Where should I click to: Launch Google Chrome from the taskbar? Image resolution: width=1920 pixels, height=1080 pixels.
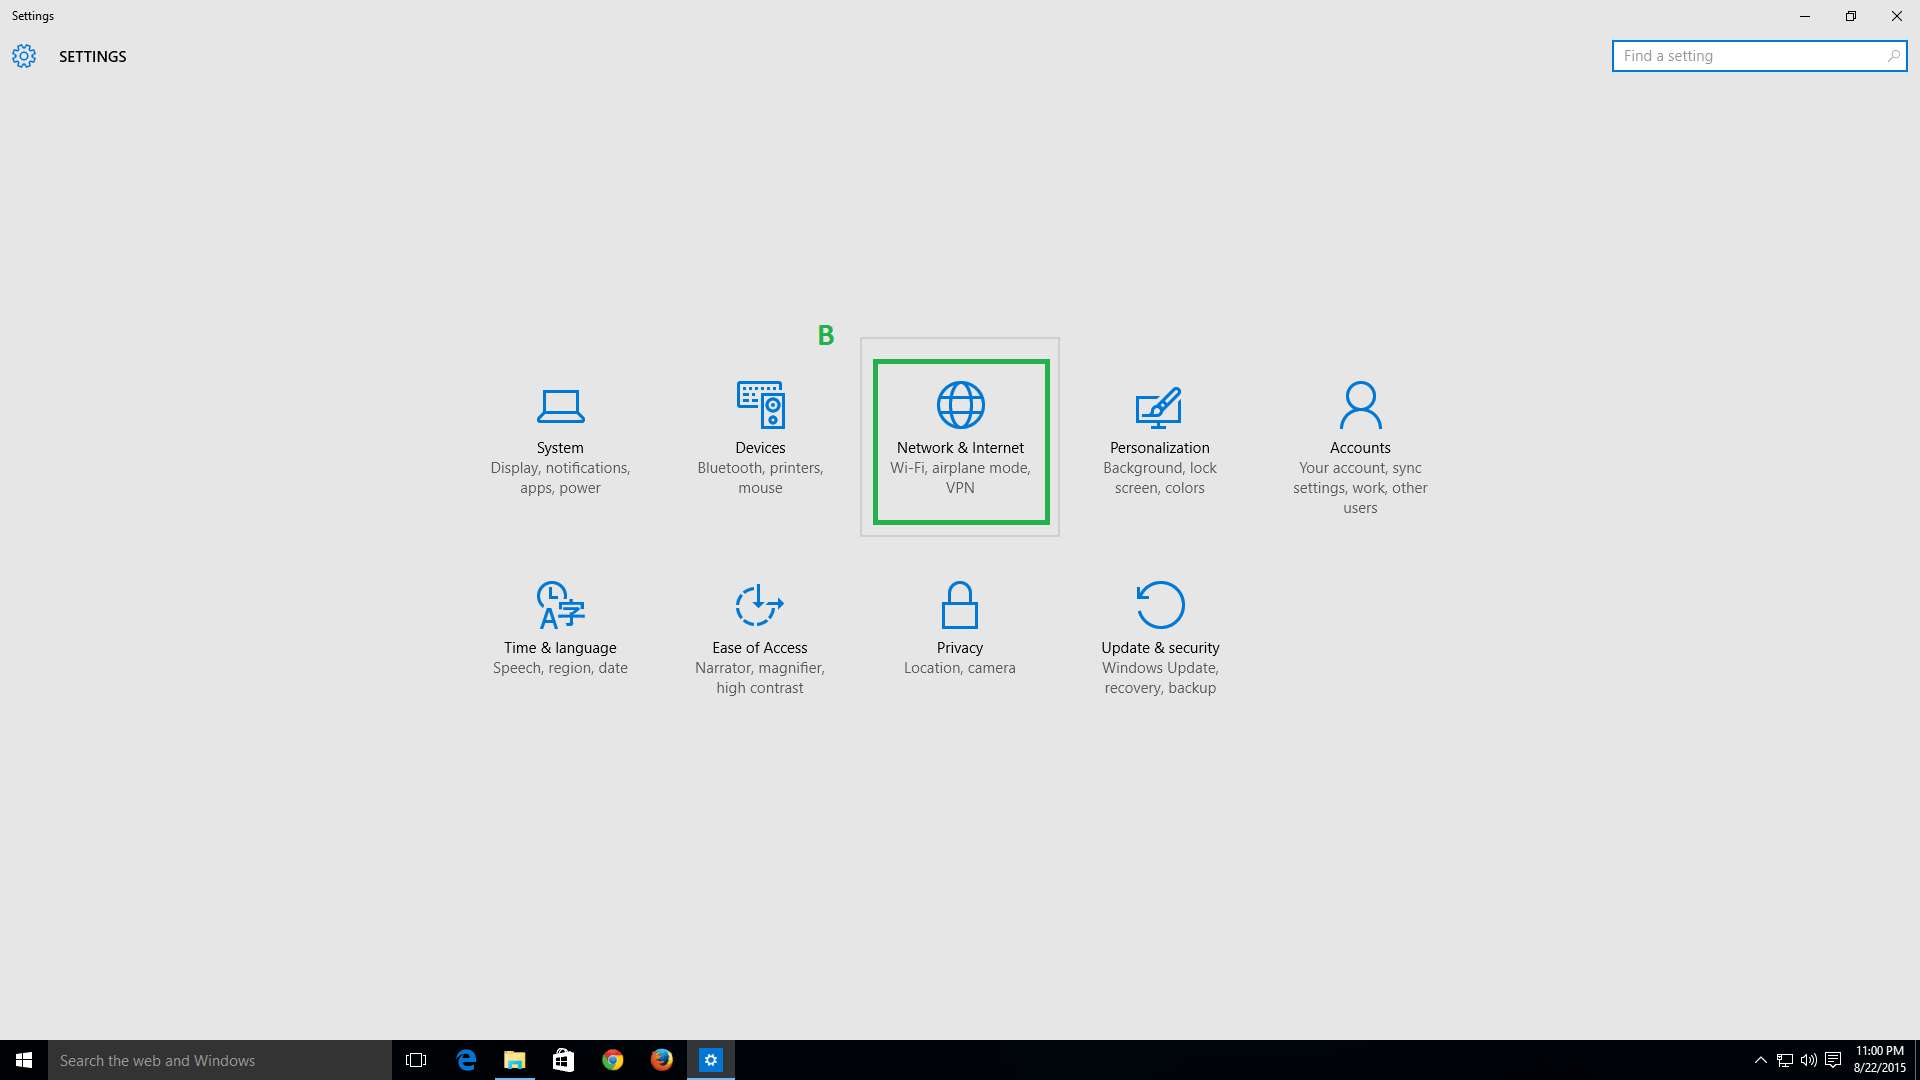click(x=613, y=1060)
